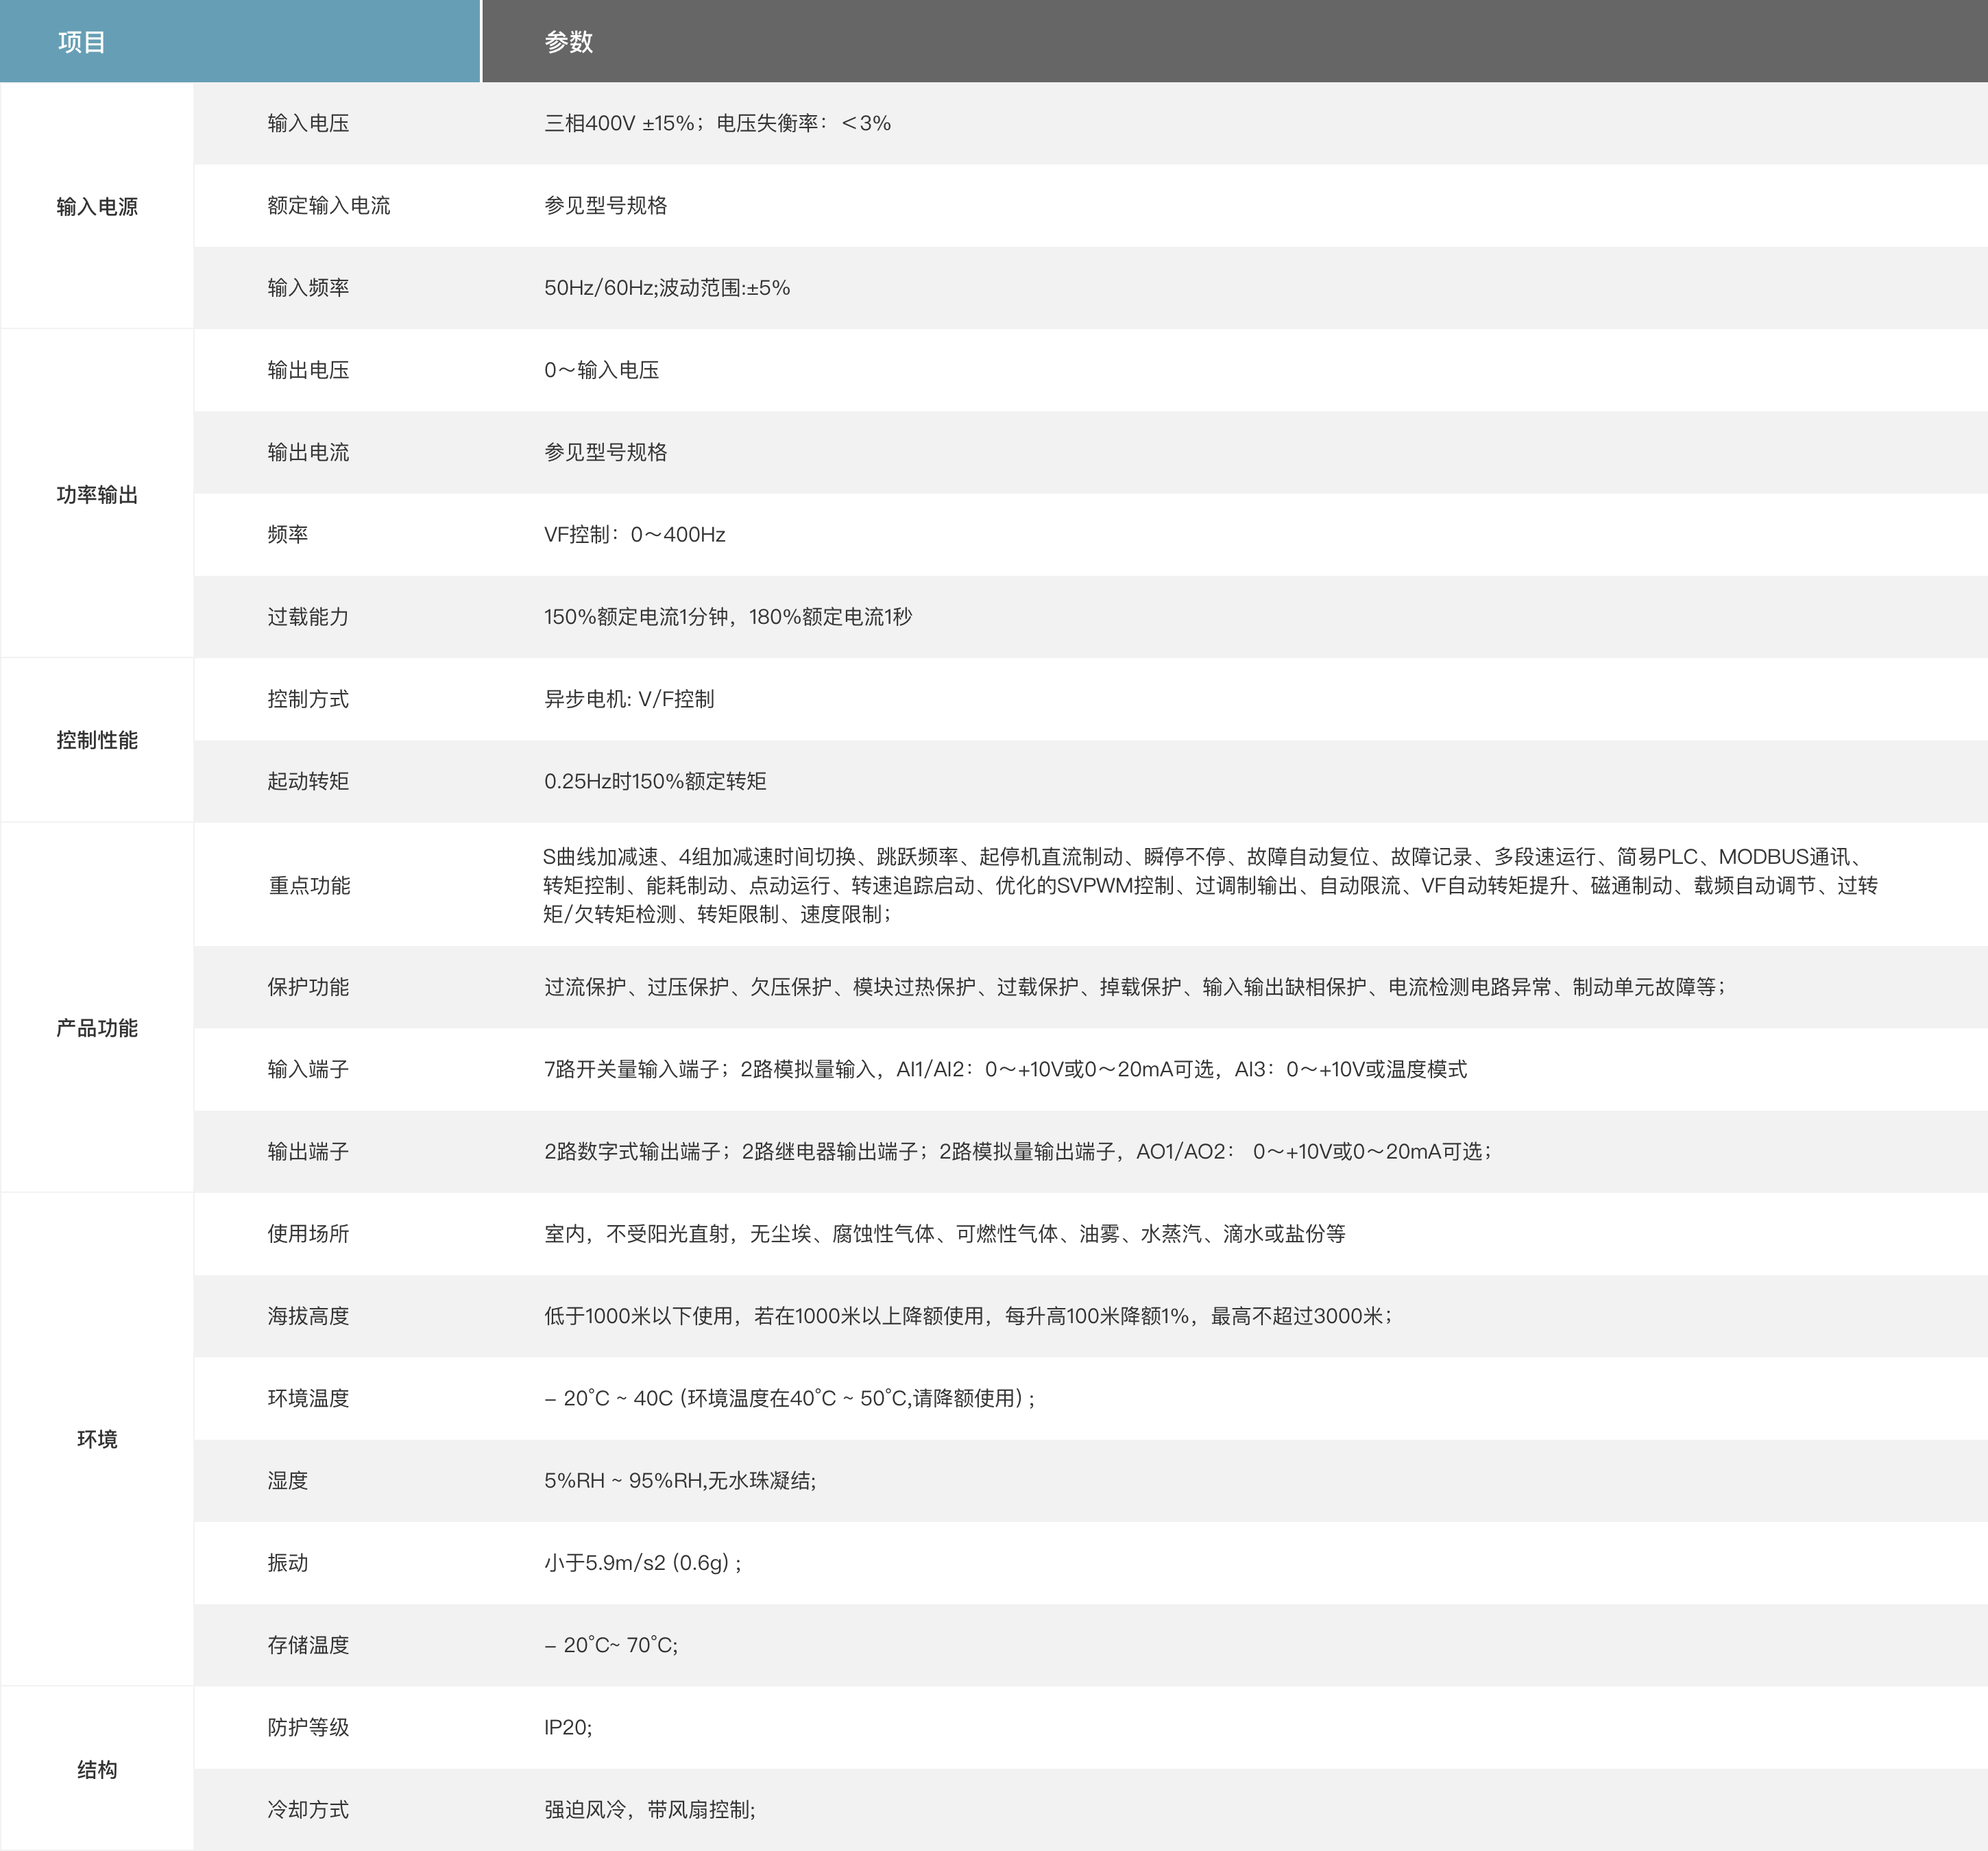Screen dimensions: 1988x1851
Task: Select the 保护功能 row label
Action: (x=308, y=987)
